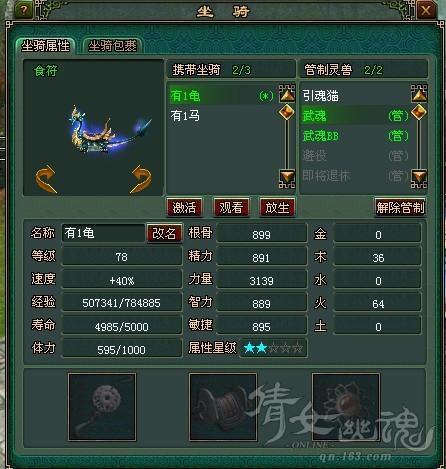Screen dimensions: 446x469
Task: Click the down arrow in mount list
Action: 287,178
